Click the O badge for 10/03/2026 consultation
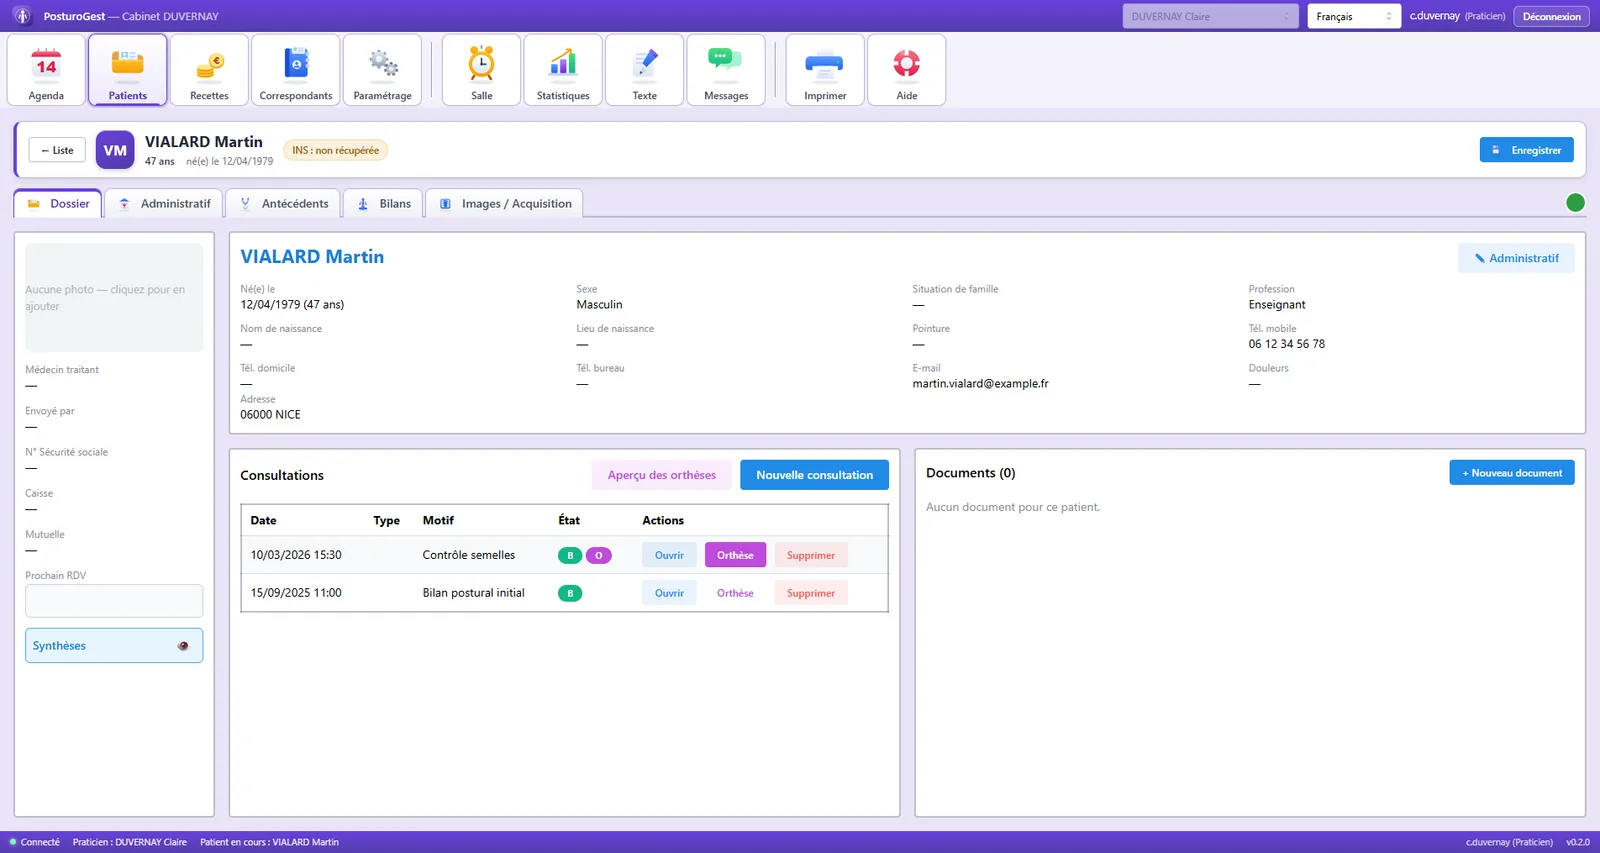 tap(599, 555)
